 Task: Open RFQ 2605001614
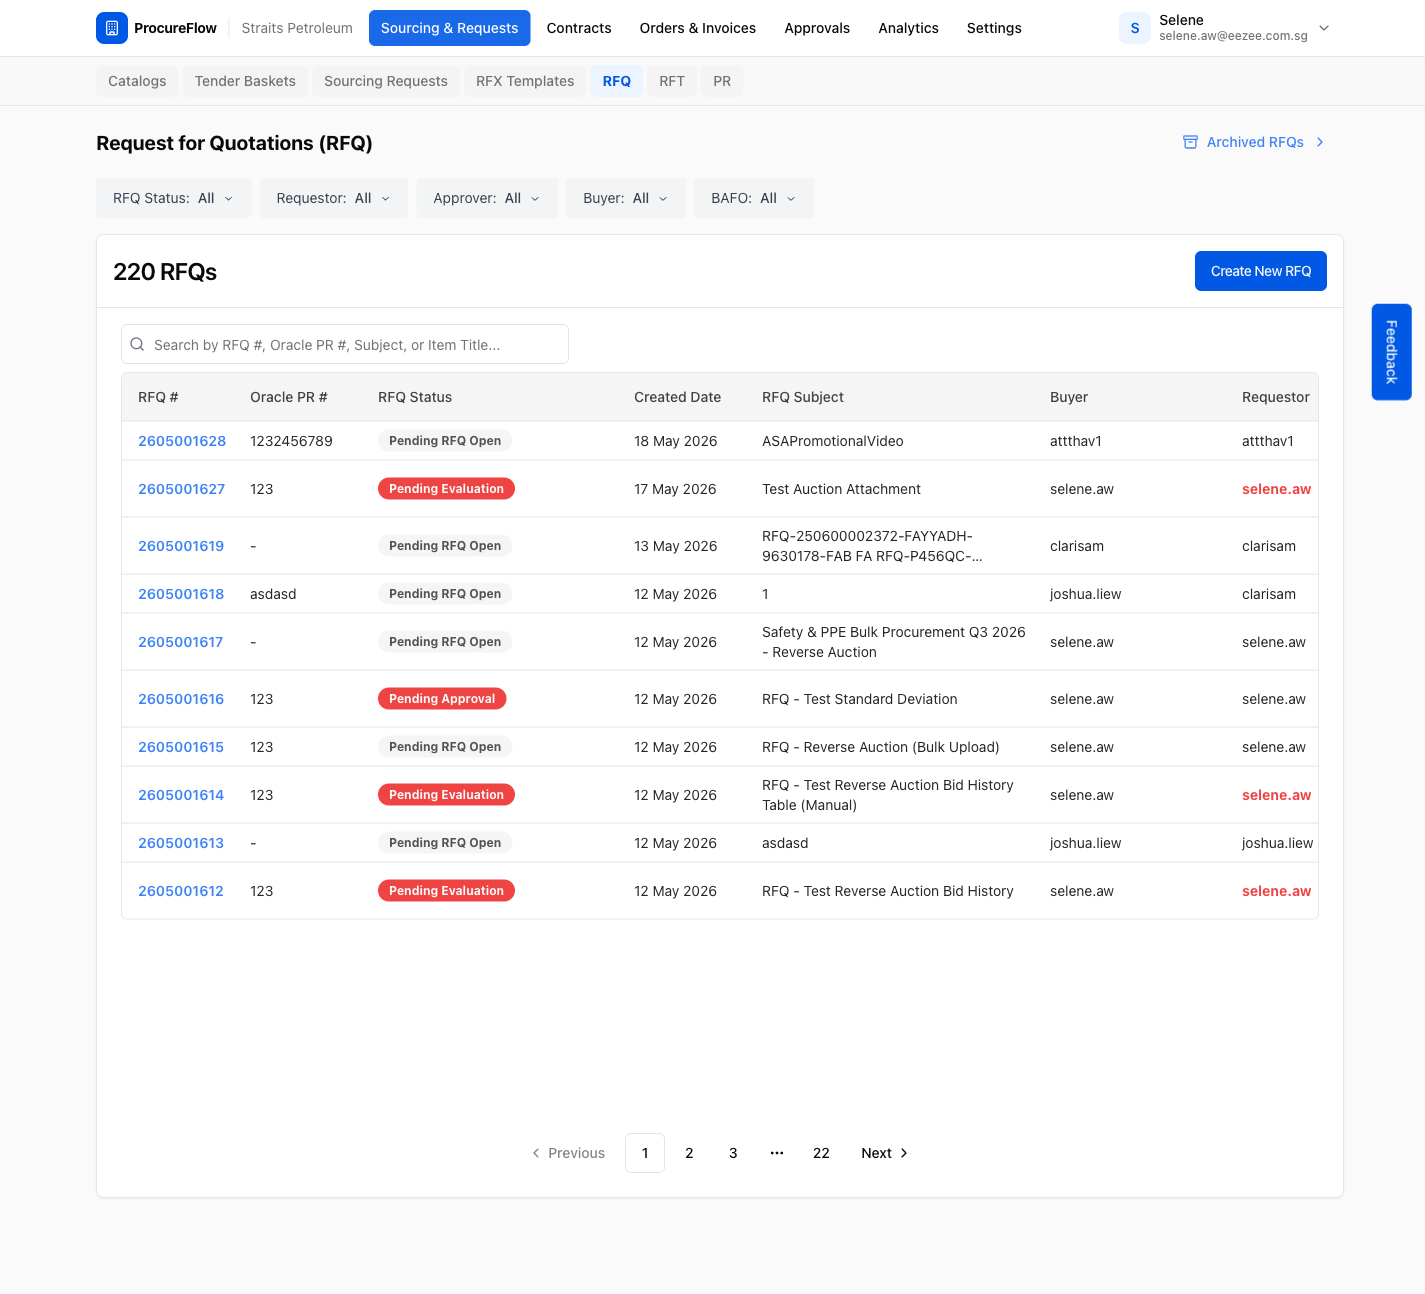(x=181, y=795)
